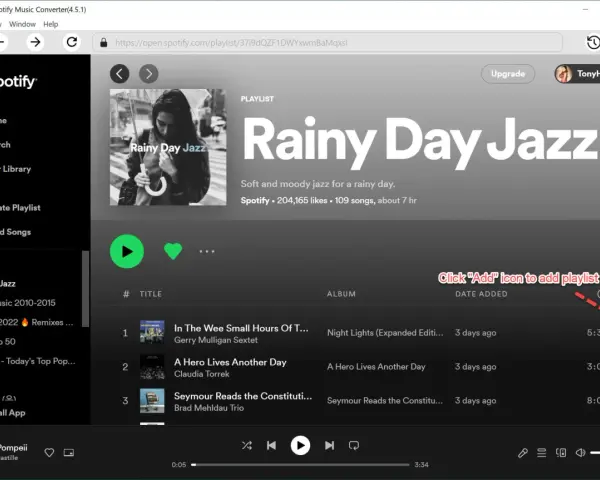This screenshot has height=480, width=600.
Task: Open picture-in-picture mini player icon
Action: click(69, 452)
